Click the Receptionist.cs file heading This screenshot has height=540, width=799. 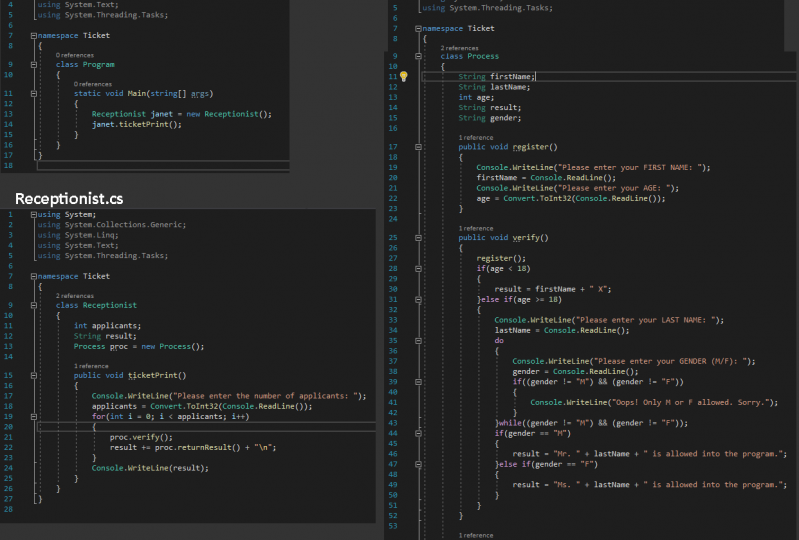69,199
